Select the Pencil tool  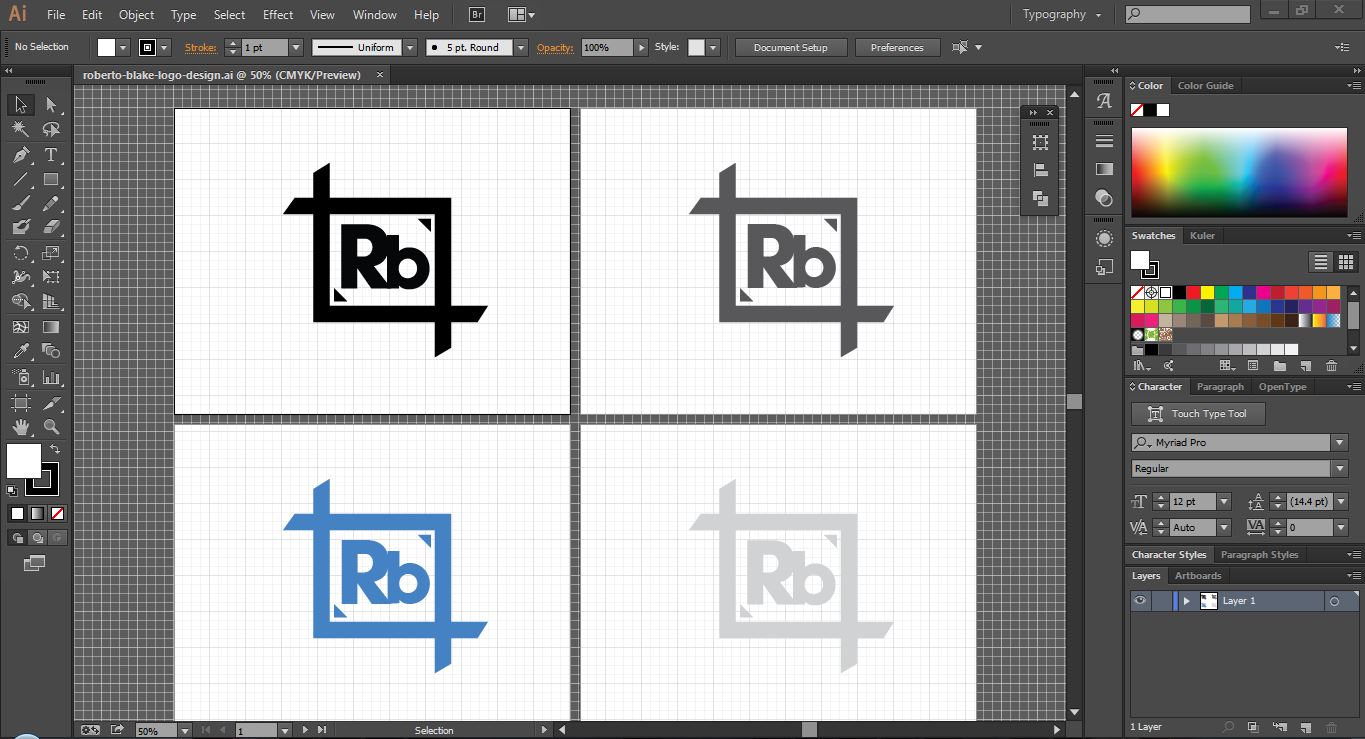51,203
